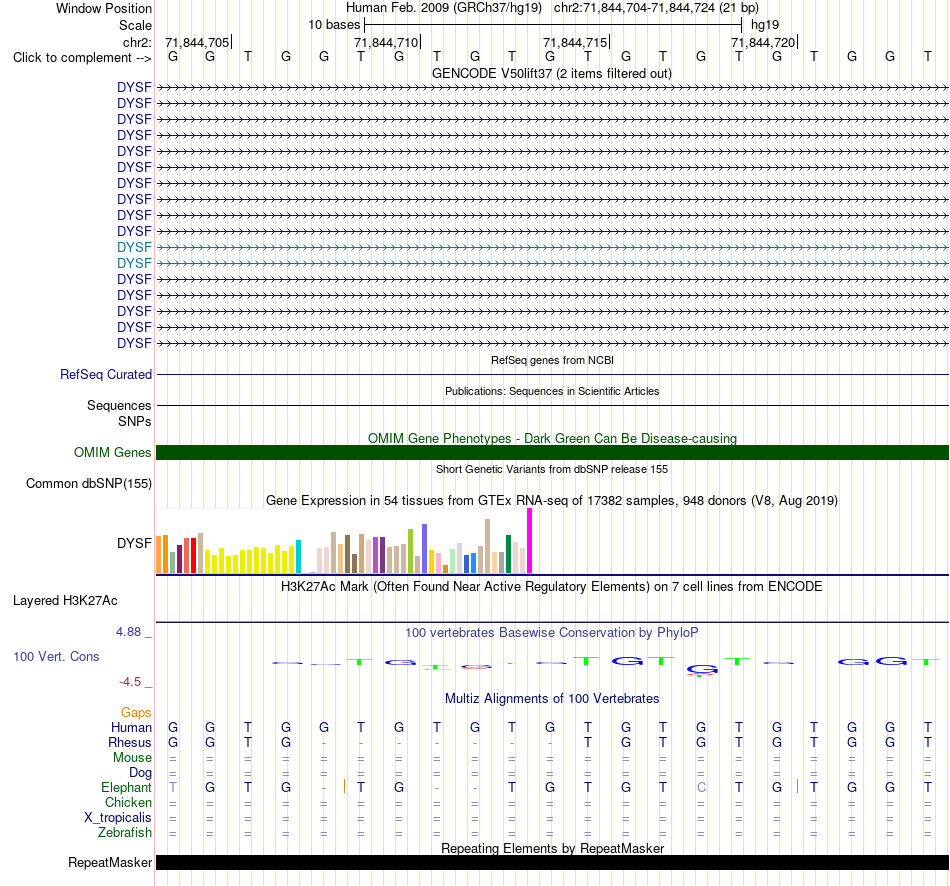The height and width of the screenshot is (886, 950).
Task: Click the chr2:71,844,704-71,844,724 (21 bp) position text
Action: [x=656, y=8]
